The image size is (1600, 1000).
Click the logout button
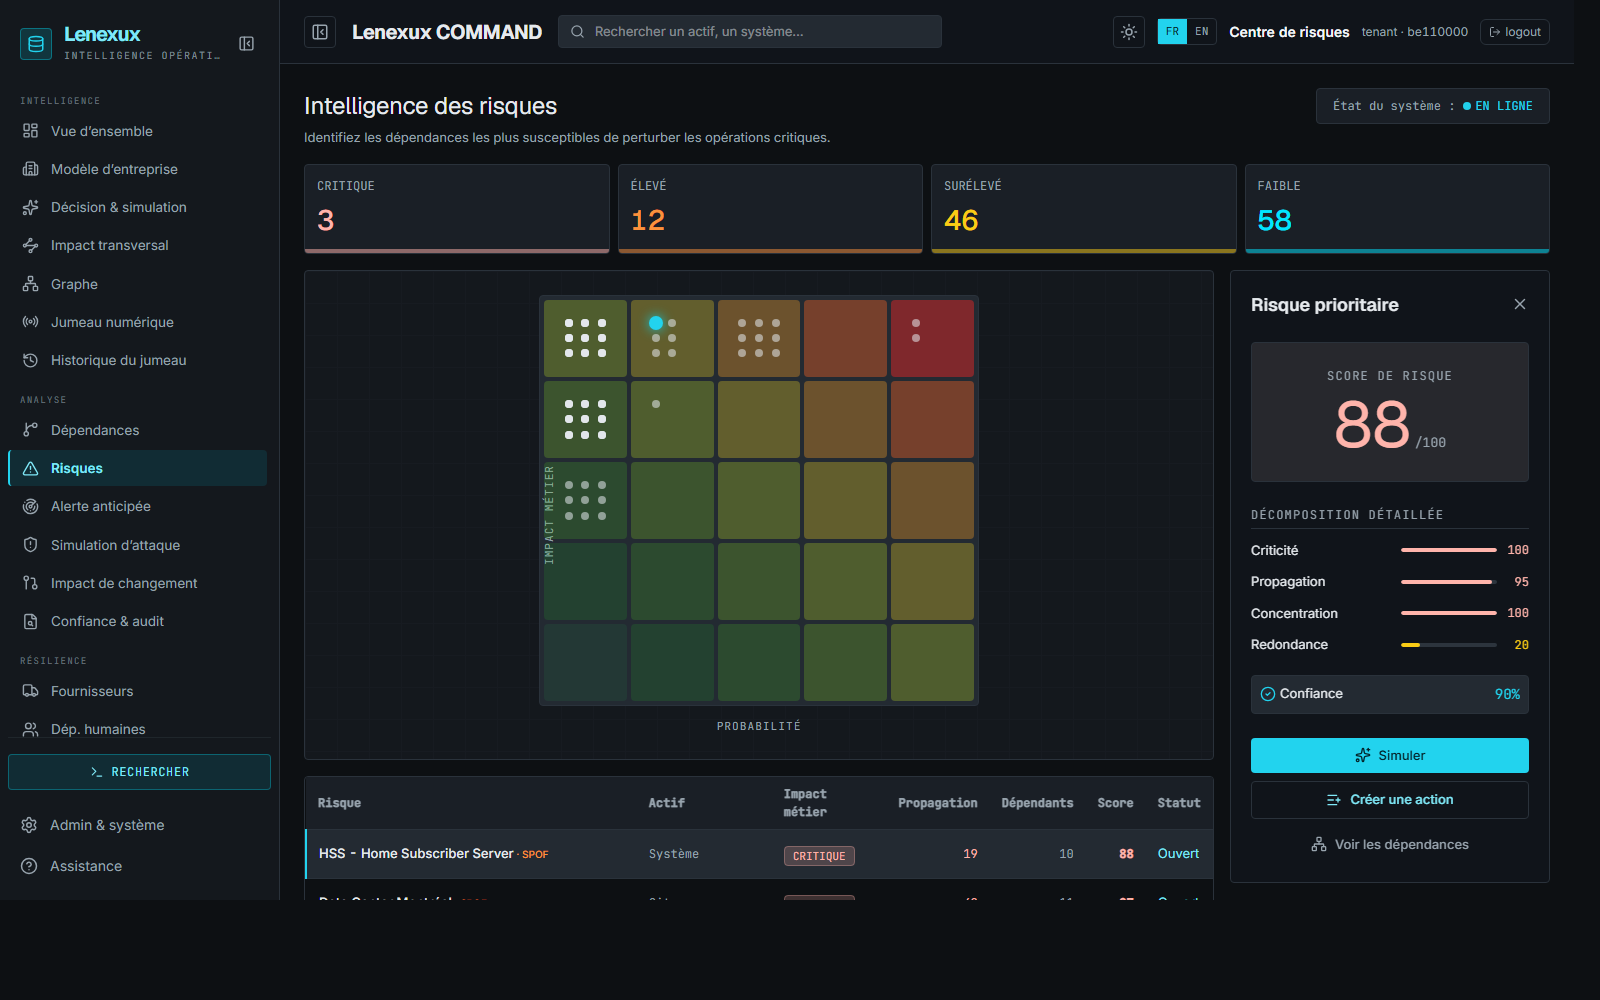coord(1515,32)
